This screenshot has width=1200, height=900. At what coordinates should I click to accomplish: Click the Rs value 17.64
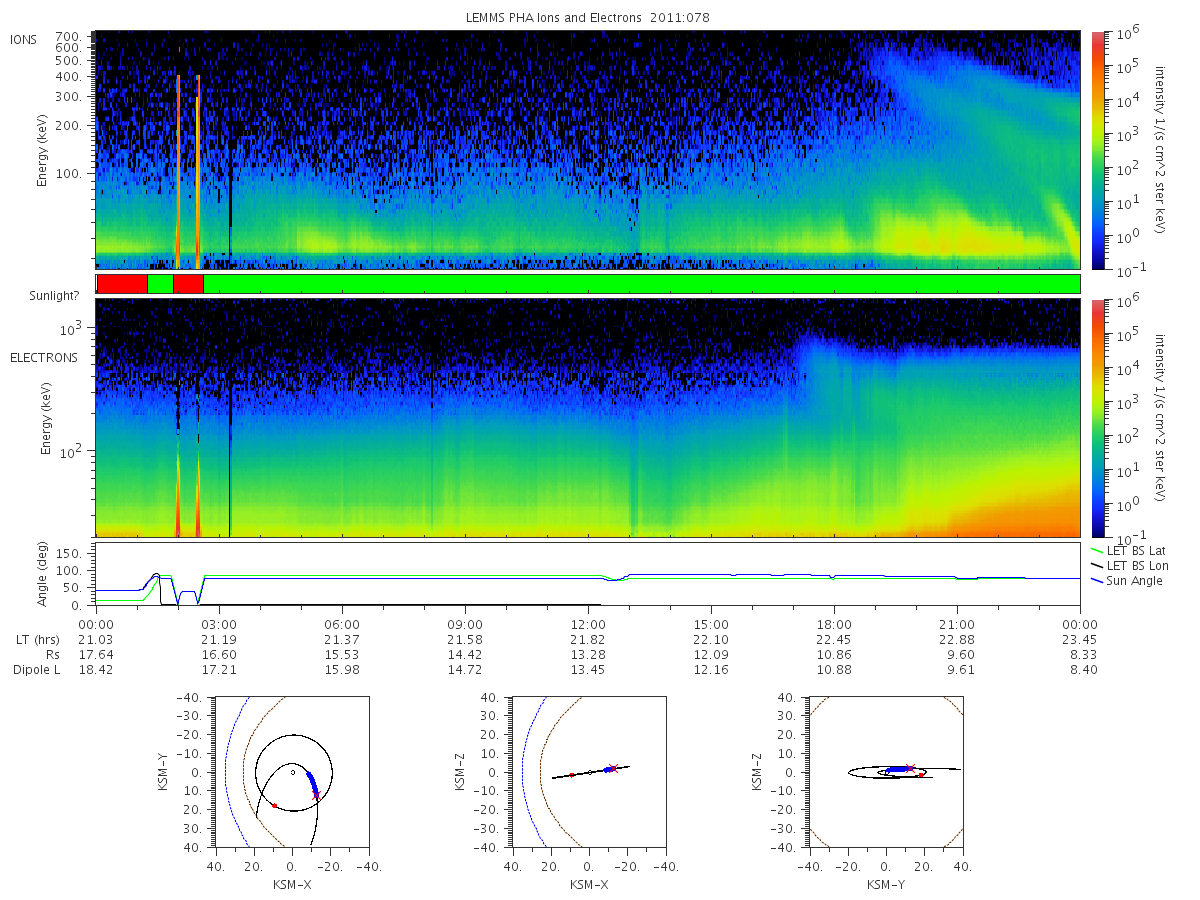pos(96,654)
